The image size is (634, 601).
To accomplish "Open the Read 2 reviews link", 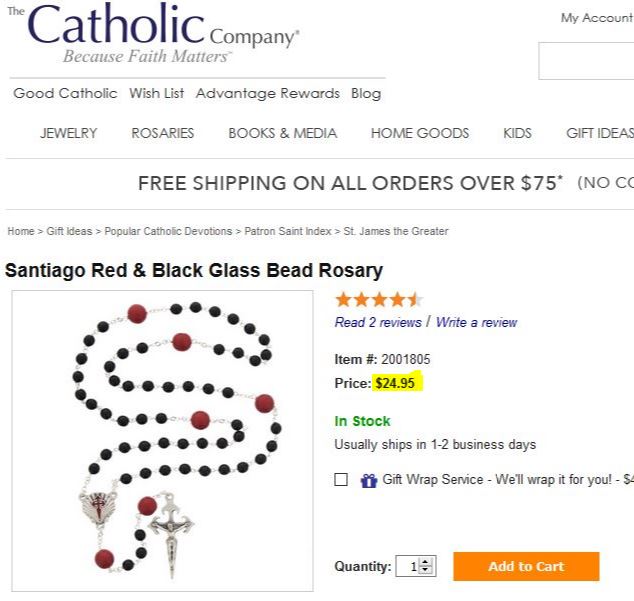I will click(378, 322).
